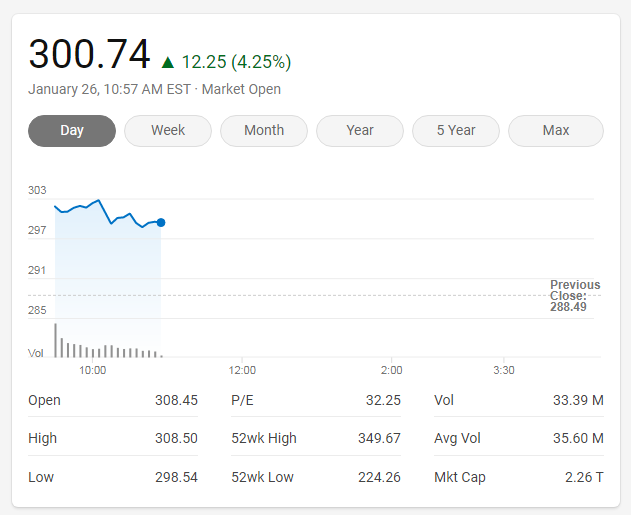Click the P/E ratio value 32.25
The width and height of the screenshot is (631, 515).
coord(383,400)
